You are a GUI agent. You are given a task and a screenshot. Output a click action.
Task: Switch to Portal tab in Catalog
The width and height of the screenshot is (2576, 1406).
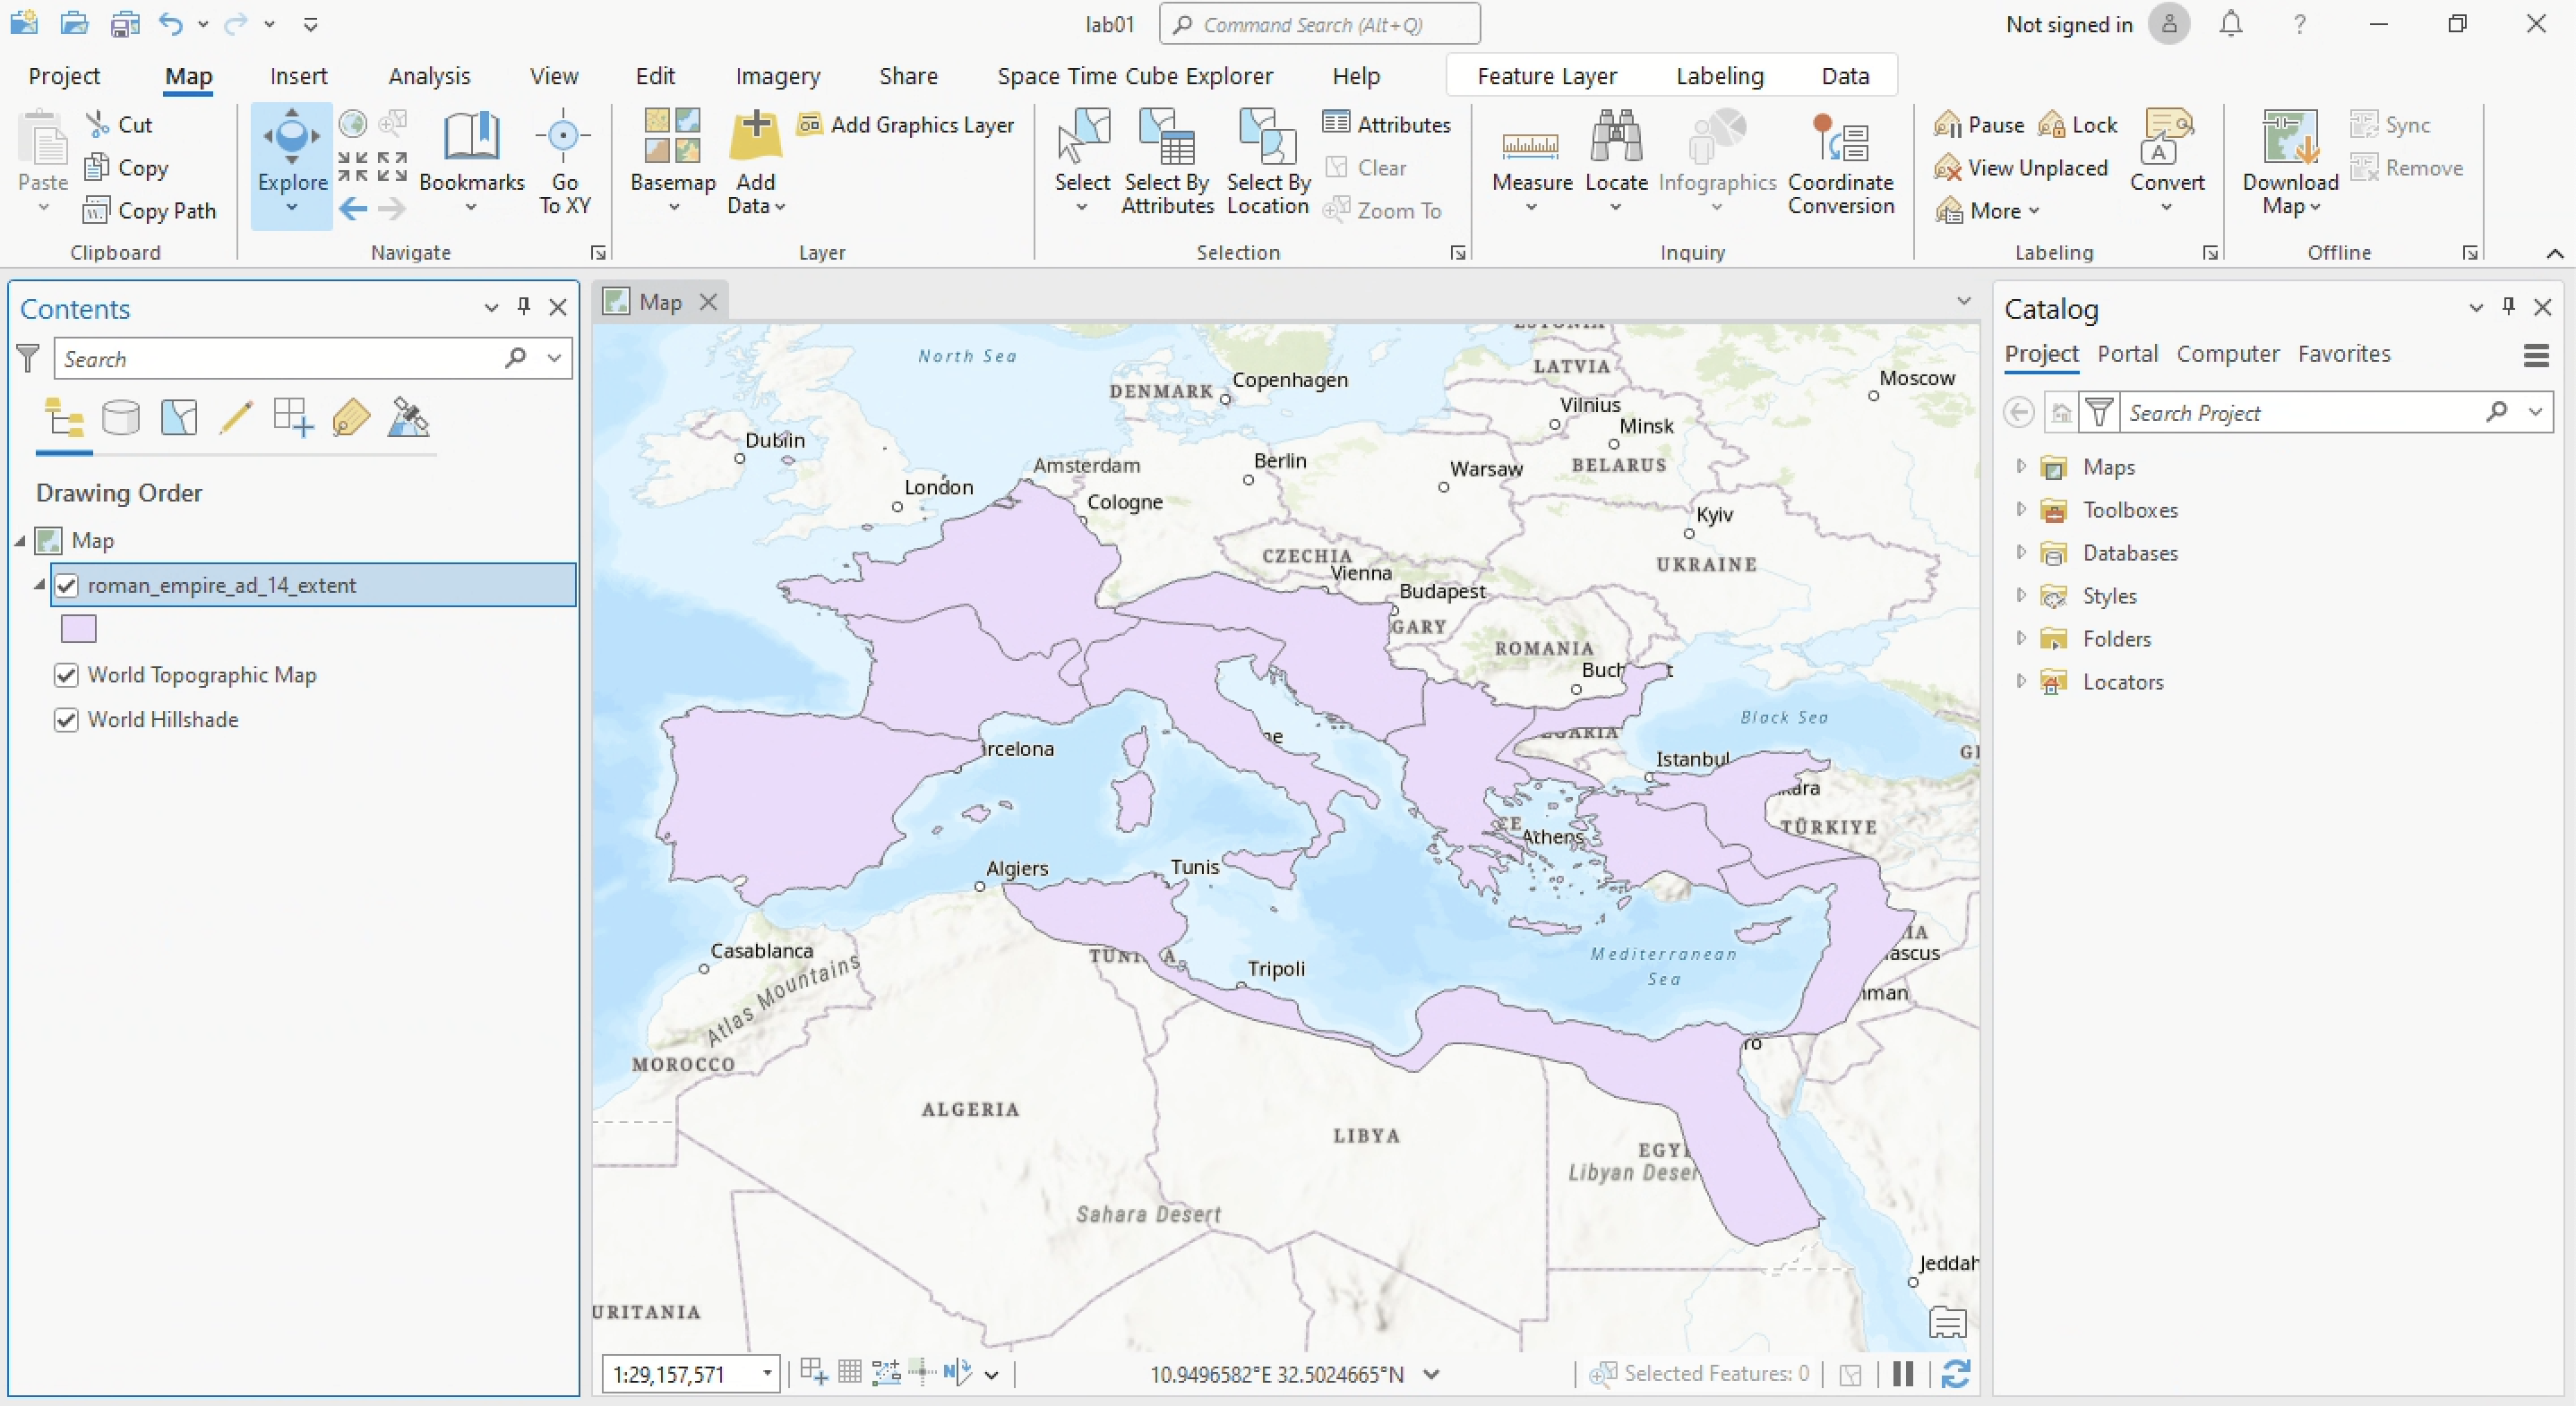pos(2127,354)
